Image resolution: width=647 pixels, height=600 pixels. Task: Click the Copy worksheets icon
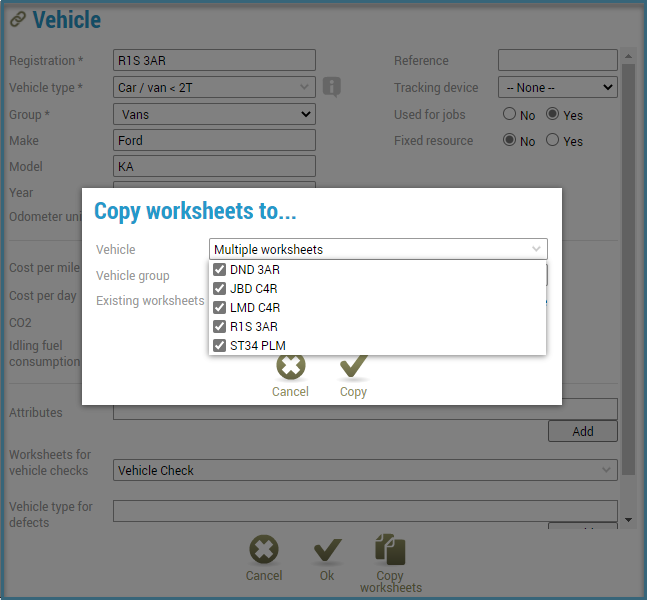(x=390, y=549)
